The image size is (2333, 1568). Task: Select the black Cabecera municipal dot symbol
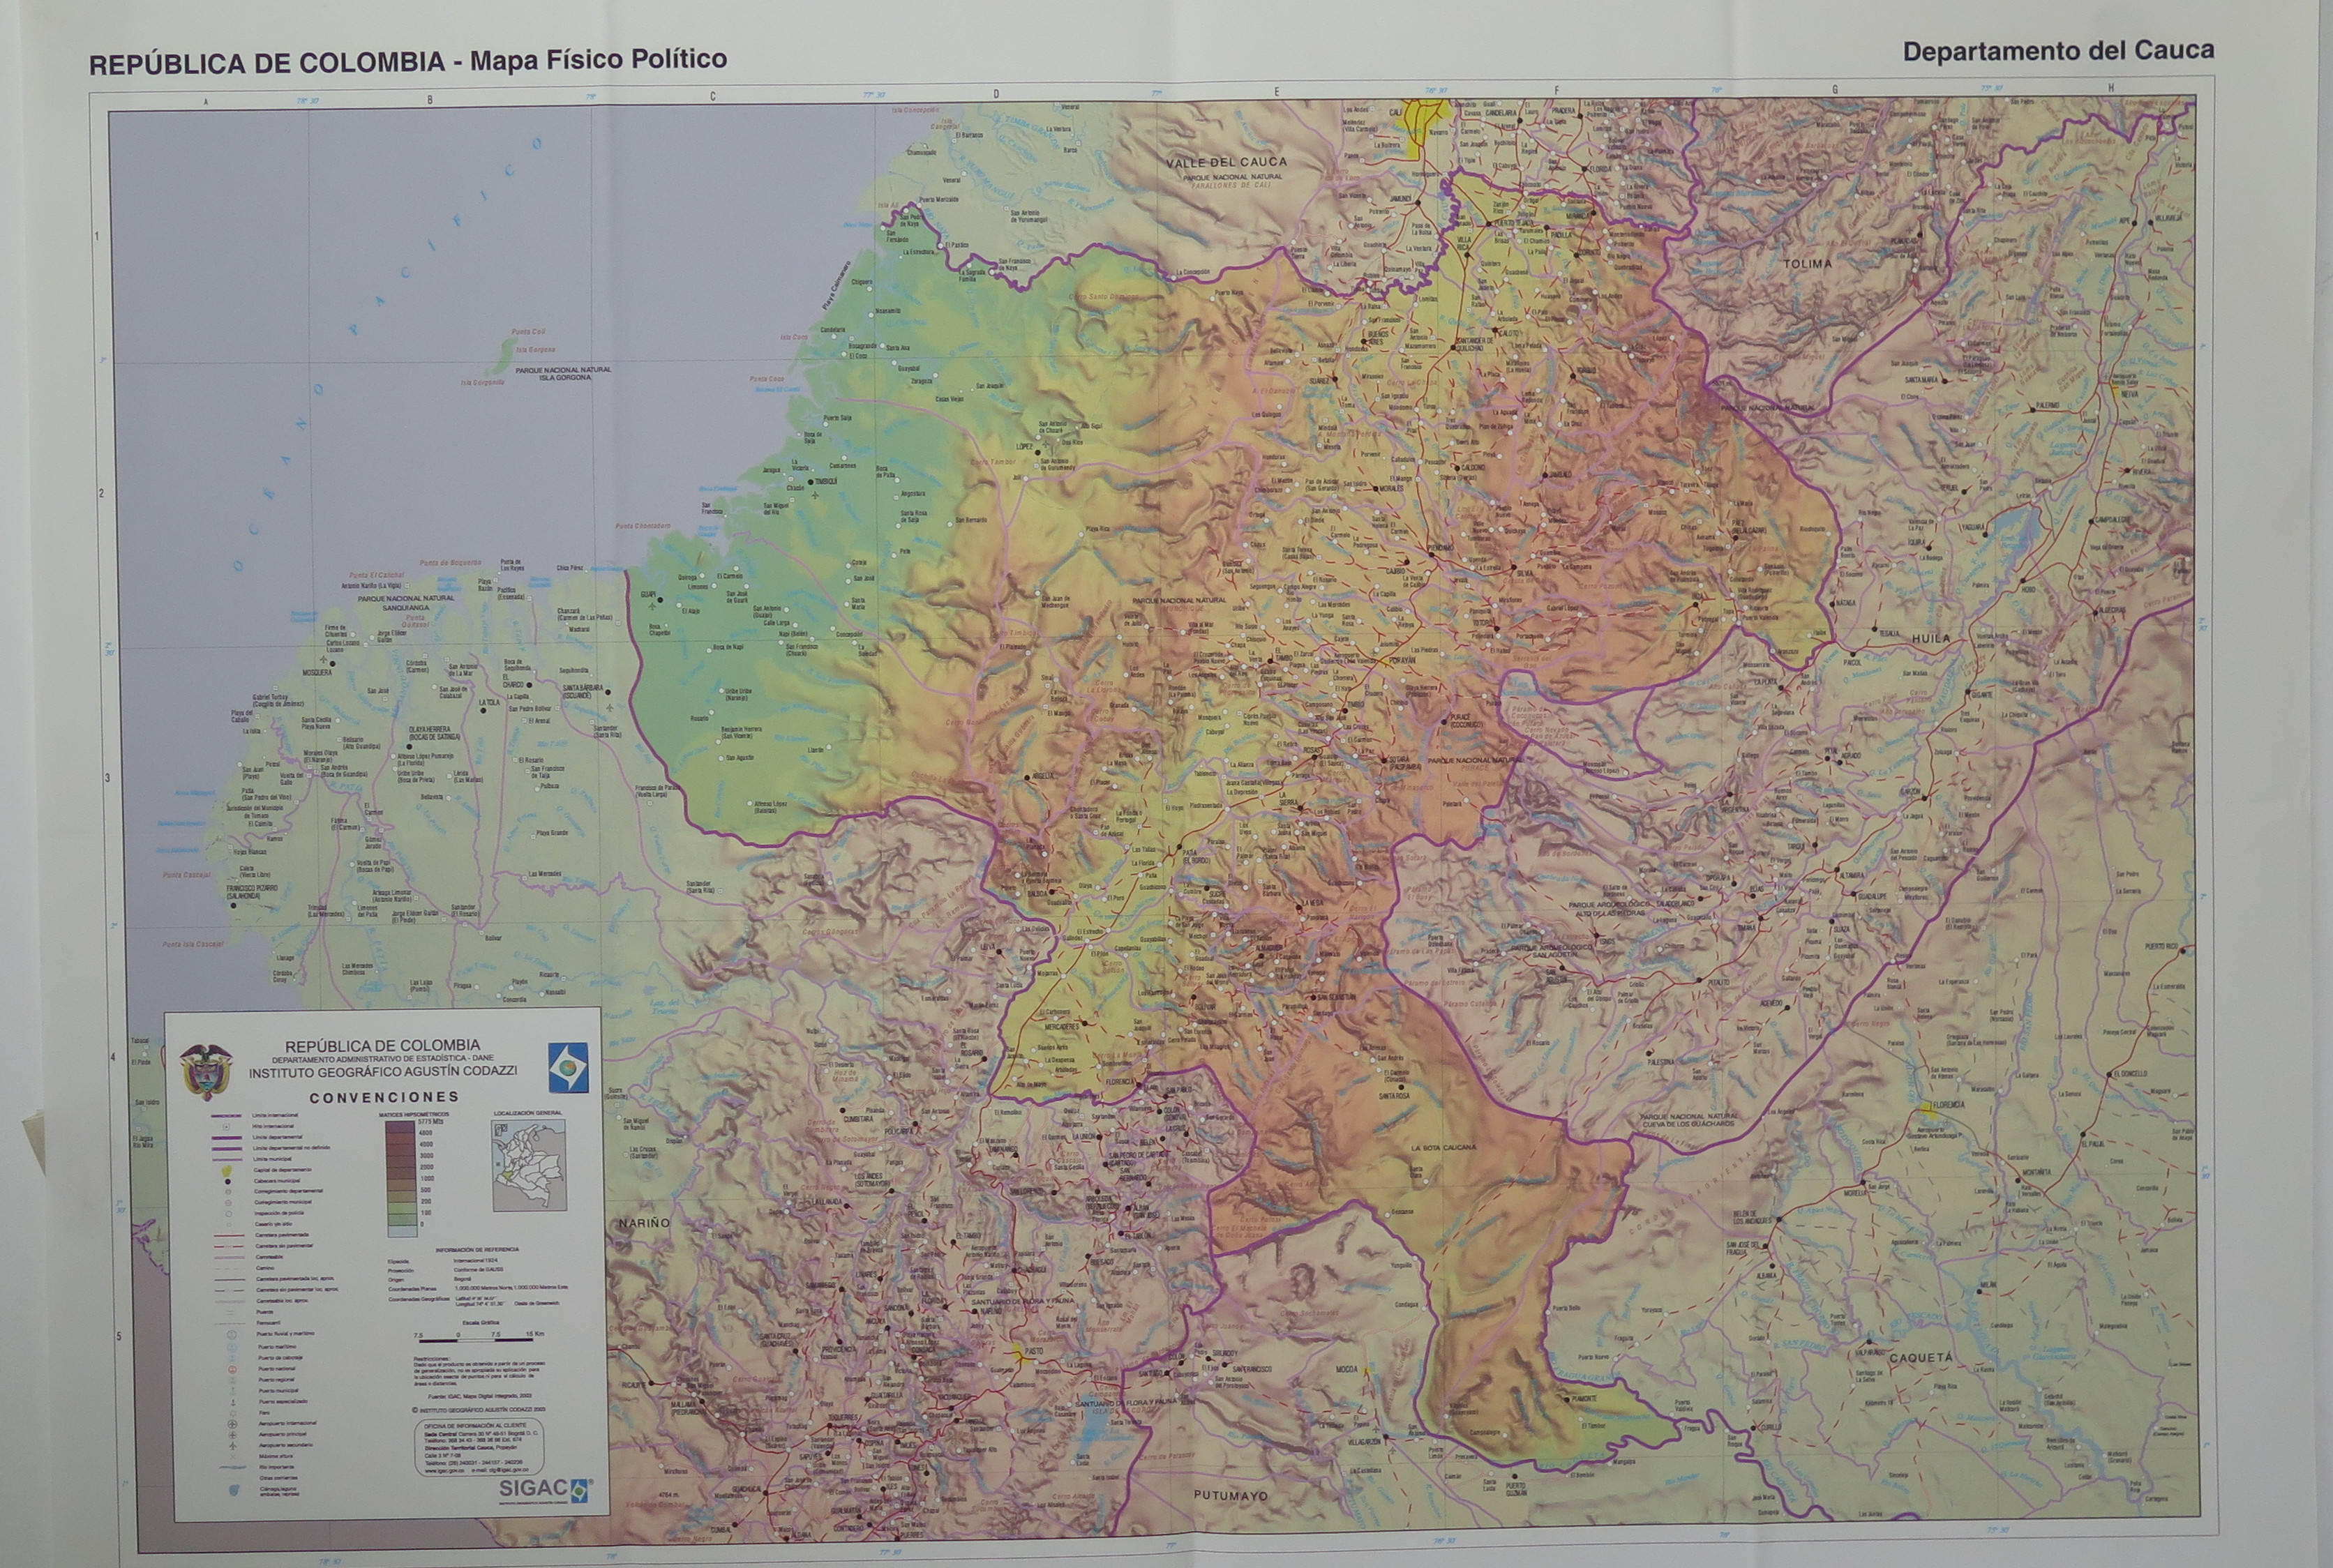(228, 1182)
